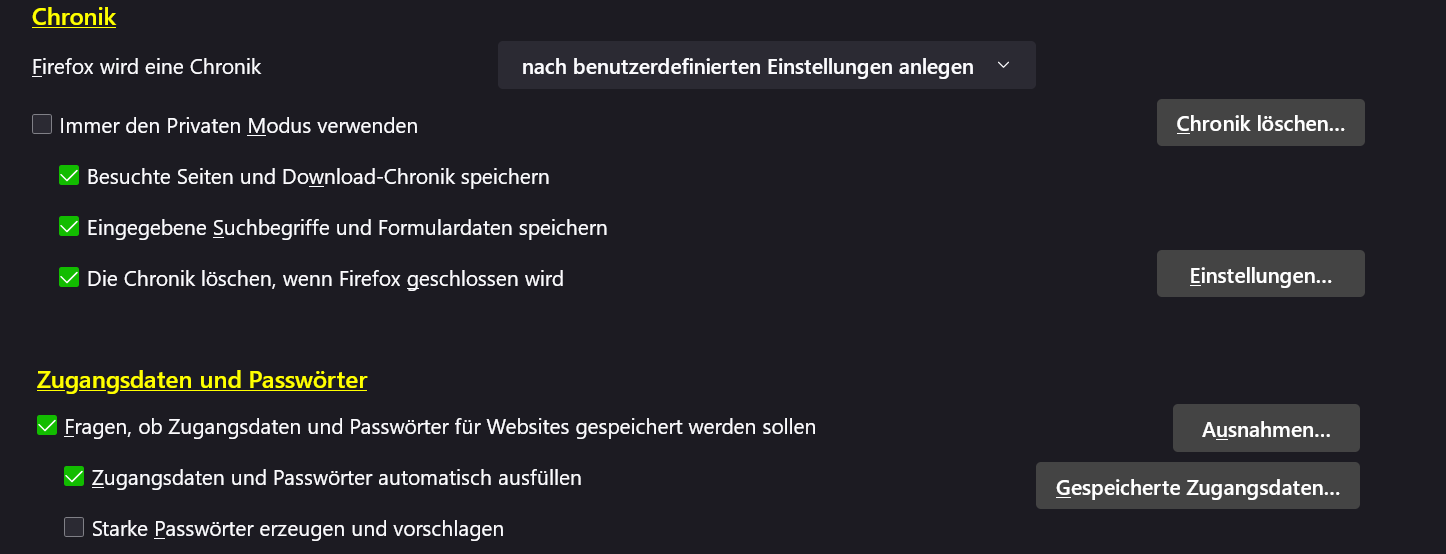The height and width of the screenshot is (554, 1446).
Task: Click the 'Firefox wird eine Chronik' label
Action: pos(146,67)
